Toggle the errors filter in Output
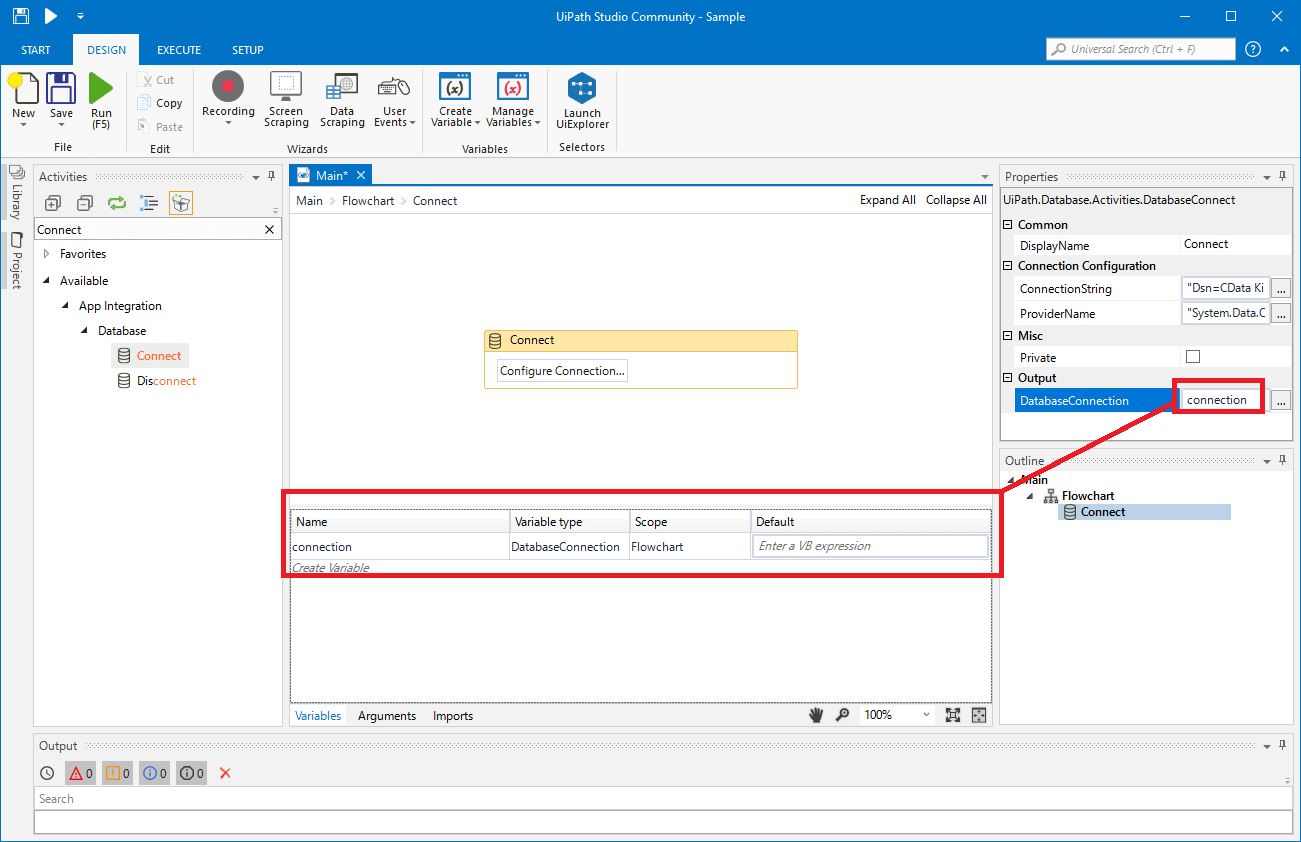The image size is (1301, 842). point(80,773)
